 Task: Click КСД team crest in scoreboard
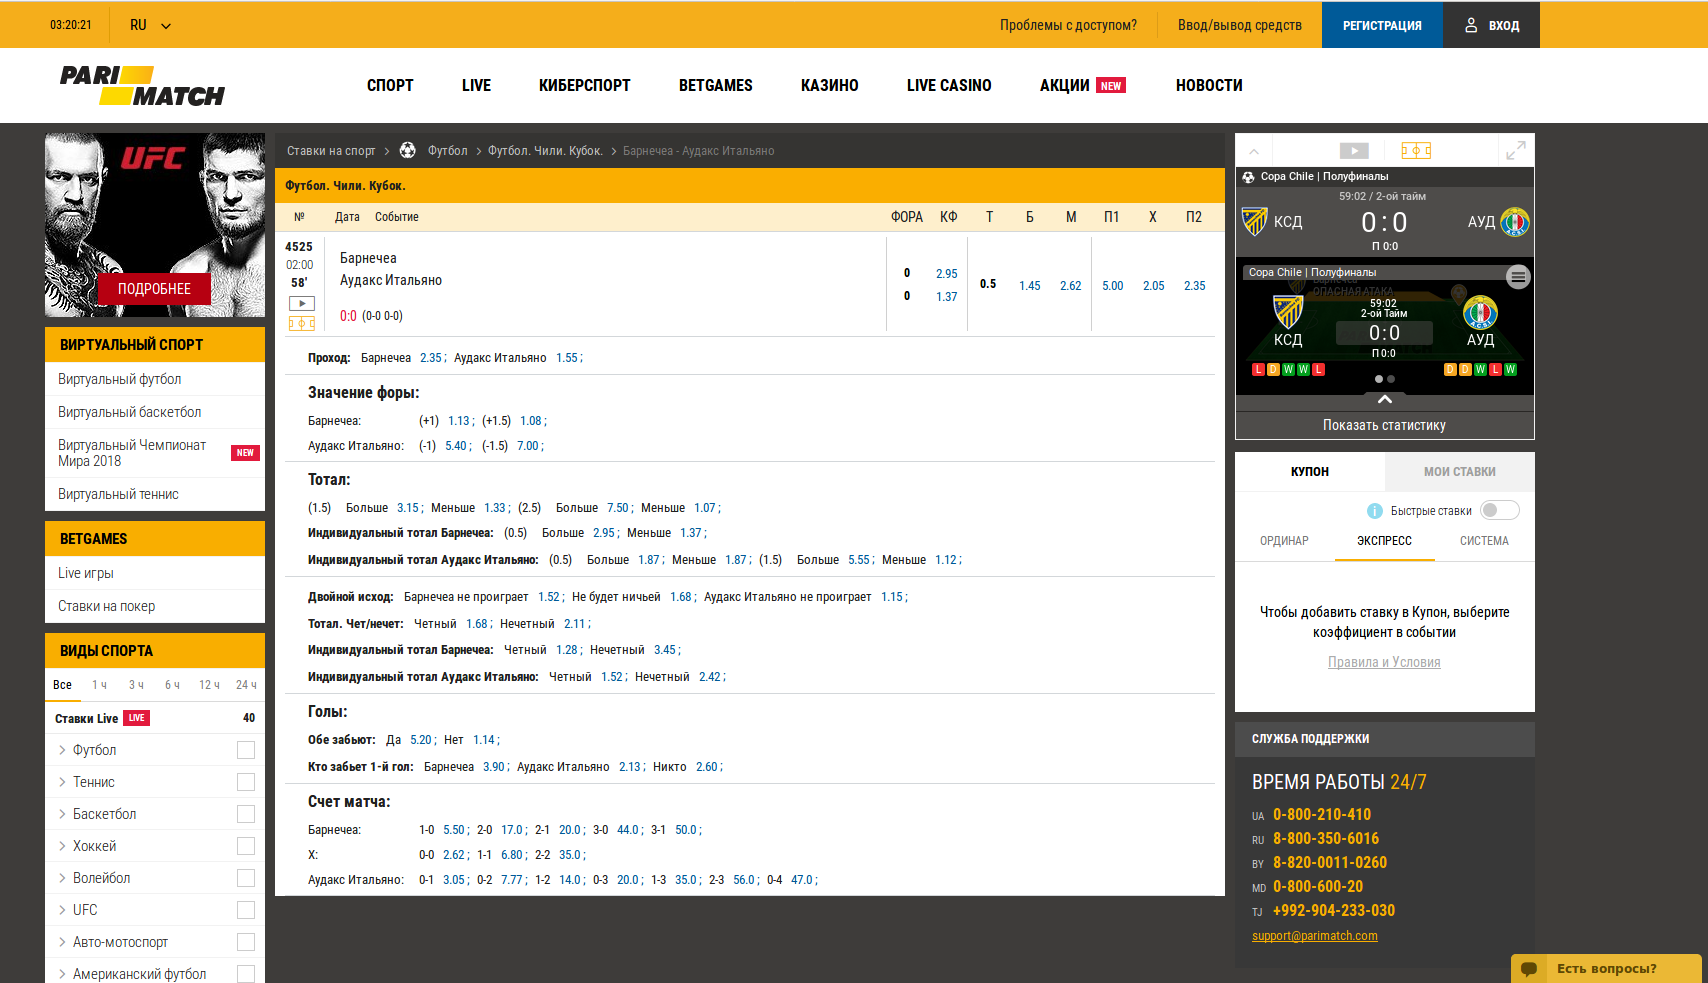pyautogui.click(x=1254, y=221)
